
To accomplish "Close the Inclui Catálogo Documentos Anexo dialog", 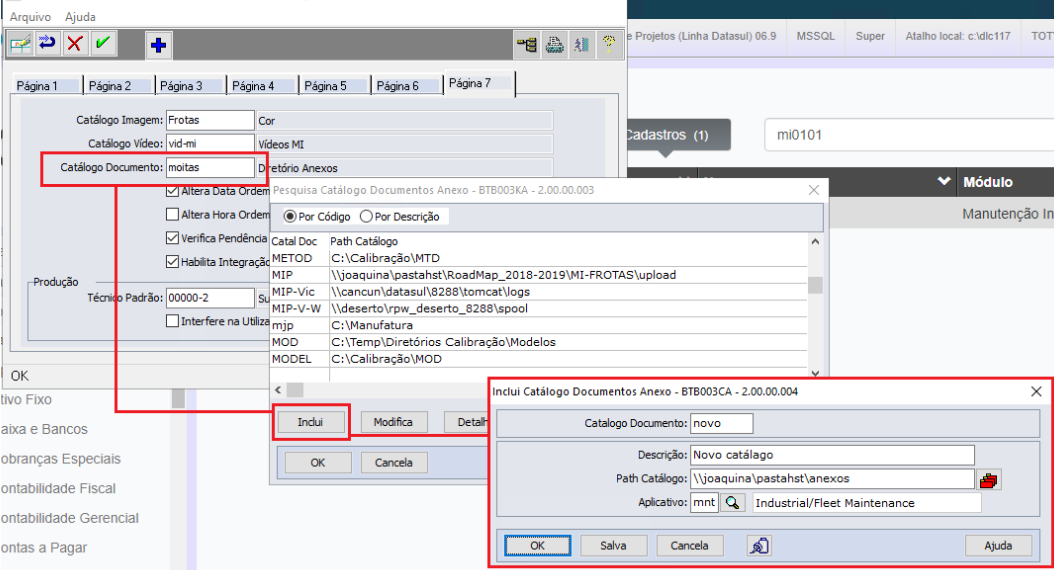I will tap(1036, 391).
